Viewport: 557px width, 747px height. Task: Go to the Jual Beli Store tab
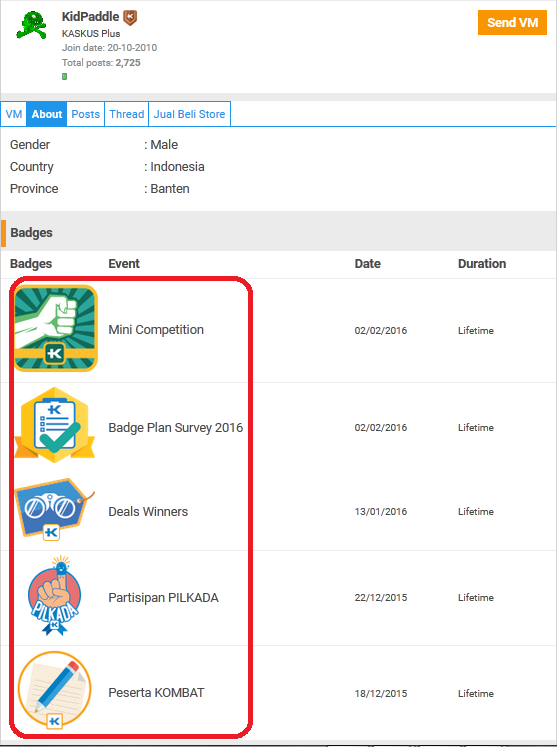(189, 114)
